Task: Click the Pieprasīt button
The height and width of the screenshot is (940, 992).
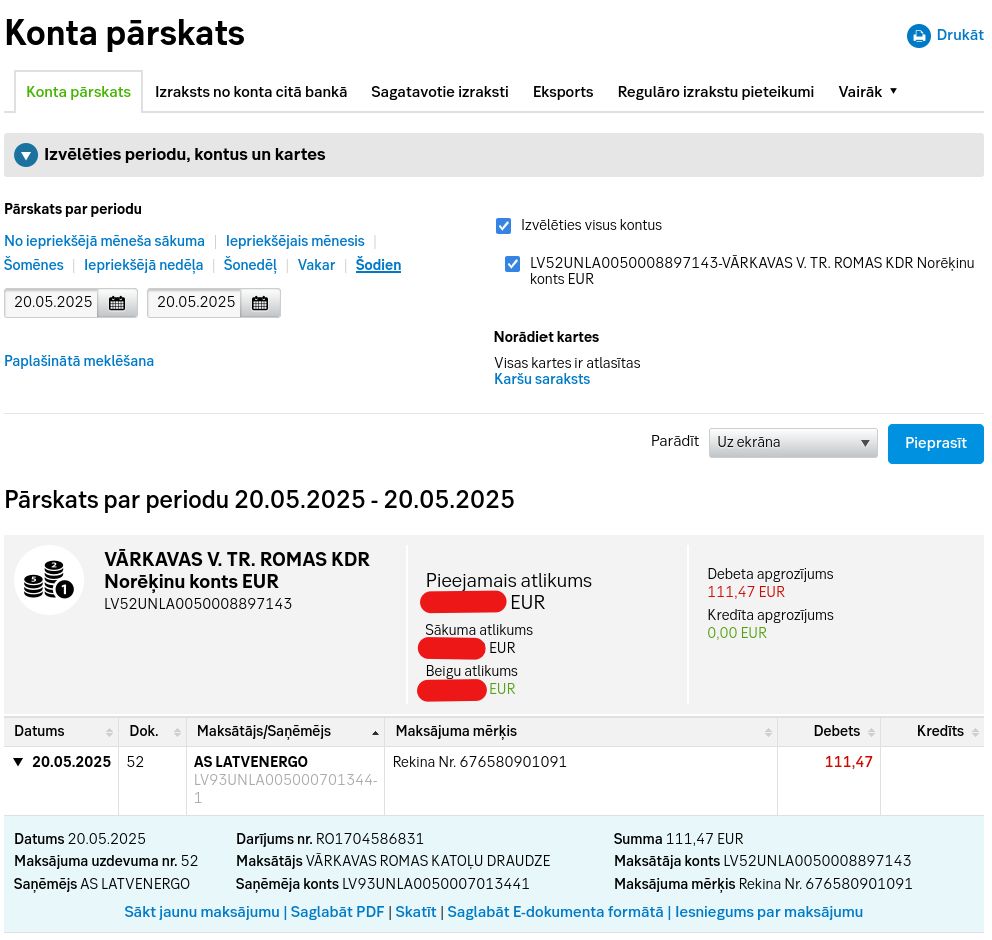Action: [936, 443]
